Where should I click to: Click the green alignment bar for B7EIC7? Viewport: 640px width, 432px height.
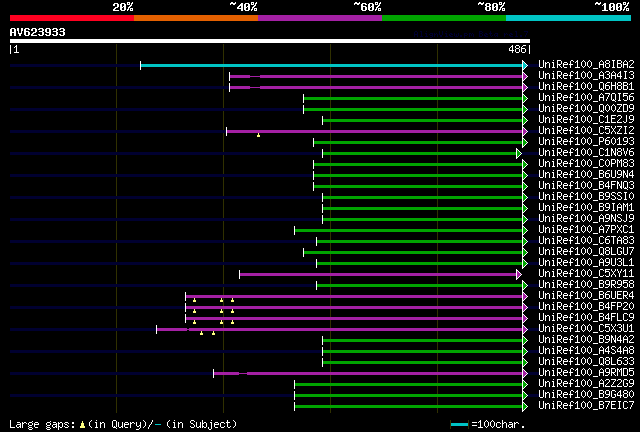(408, 406)
